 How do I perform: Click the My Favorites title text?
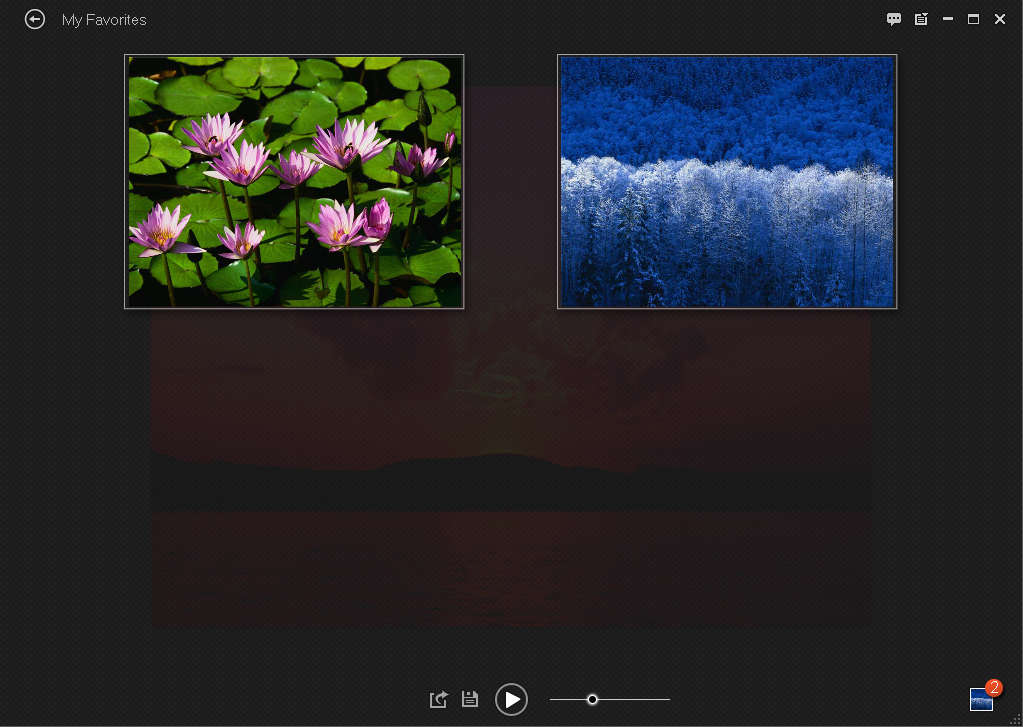104,20
